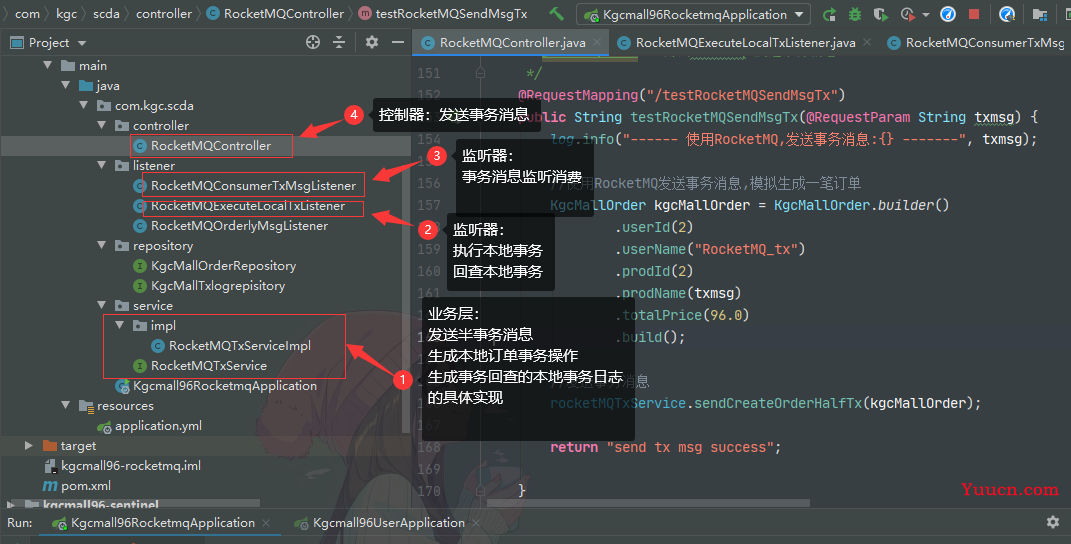Click the green Rerun application icon
Image resolution: width=1071 pixels, height=544 pixels.
(x=829, y=14)
